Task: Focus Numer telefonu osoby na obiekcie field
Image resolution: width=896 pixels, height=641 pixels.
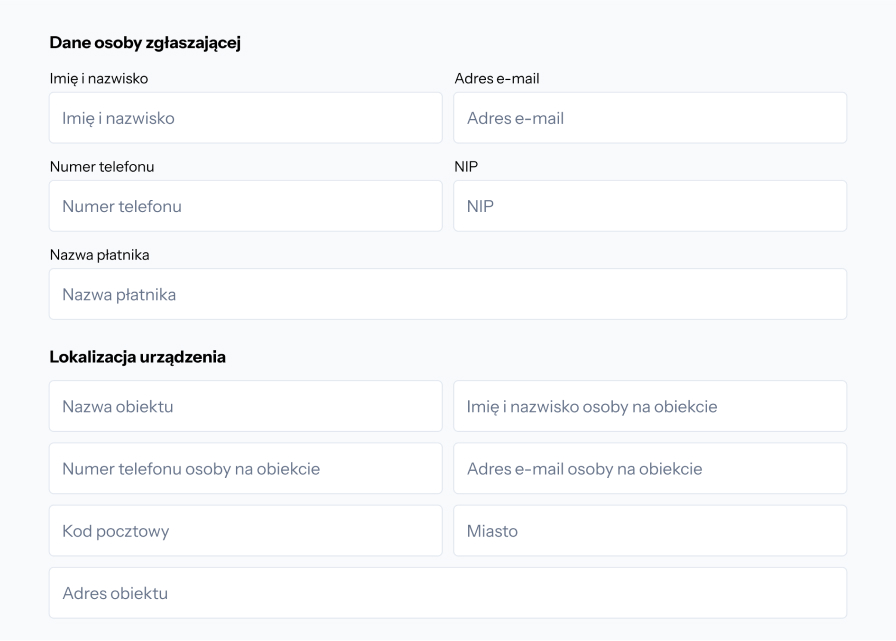Action: pos(245,468)
